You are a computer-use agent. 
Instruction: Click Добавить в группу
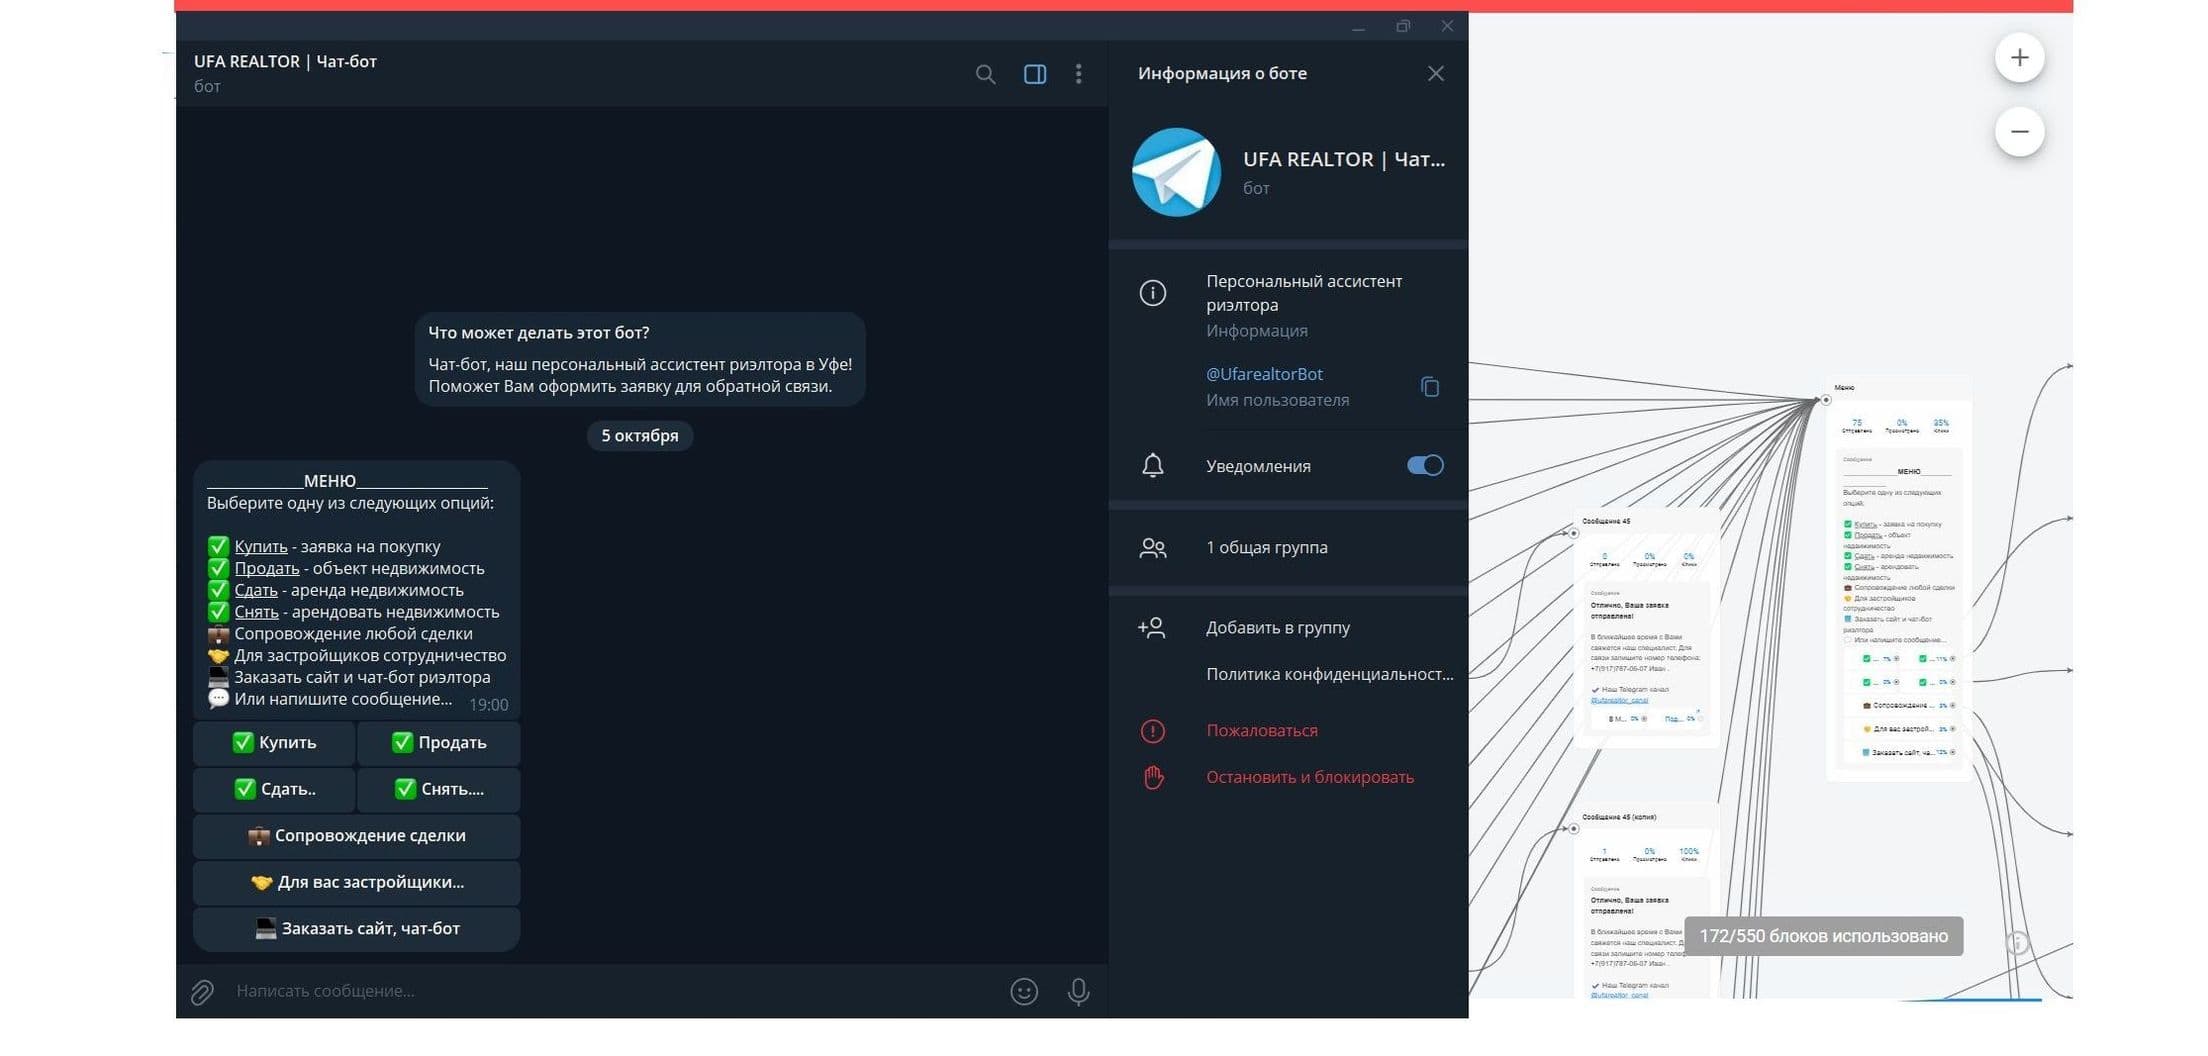(1278, 628)
